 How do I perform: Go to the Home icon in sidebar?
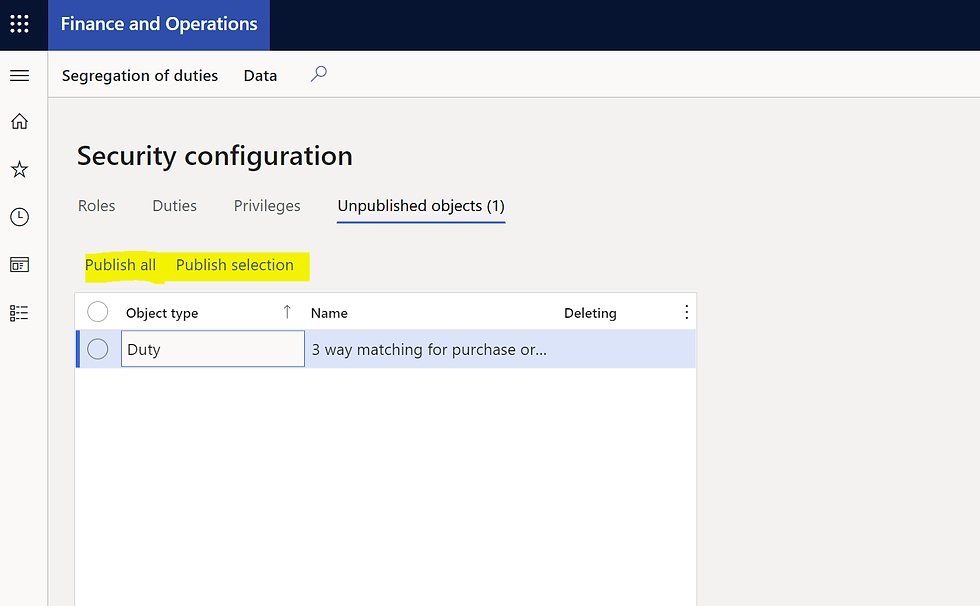point(19,121)
